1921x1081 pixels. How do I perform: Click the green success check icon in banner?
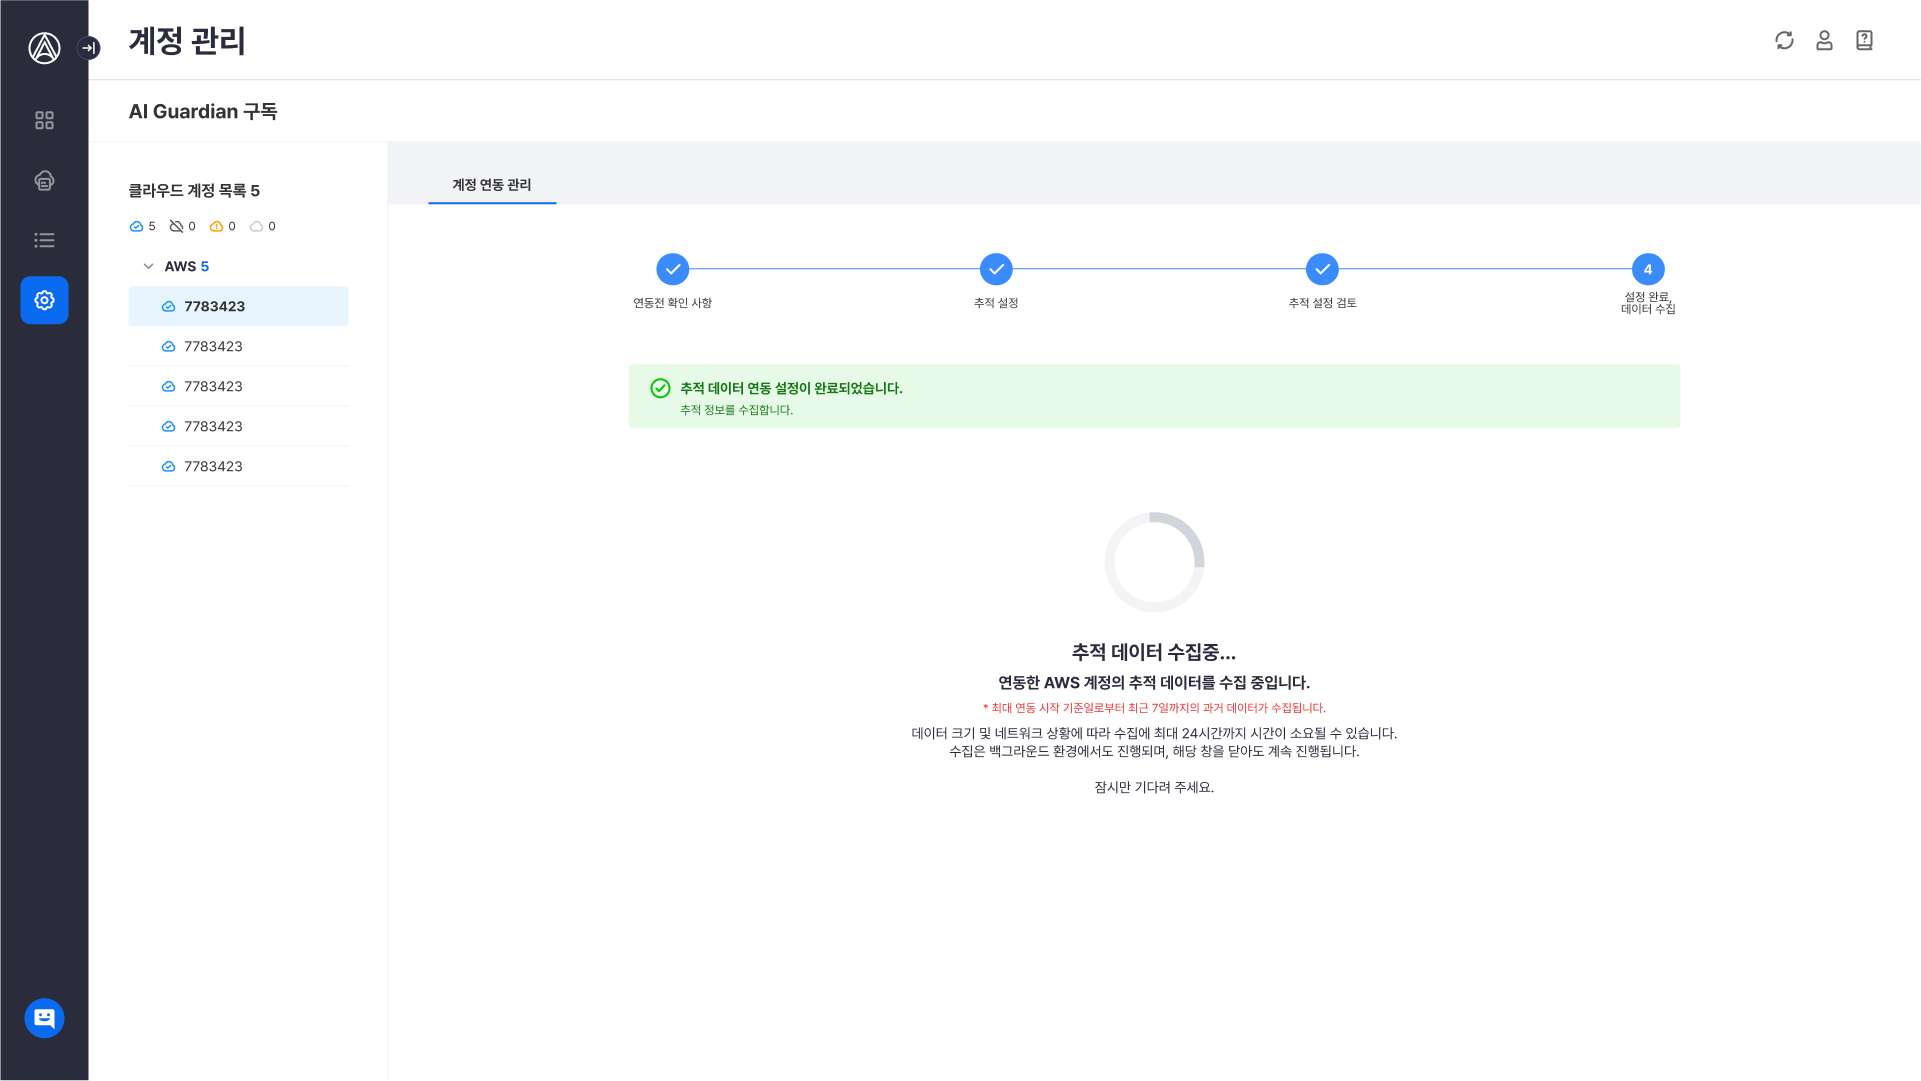tap(660, 388)
